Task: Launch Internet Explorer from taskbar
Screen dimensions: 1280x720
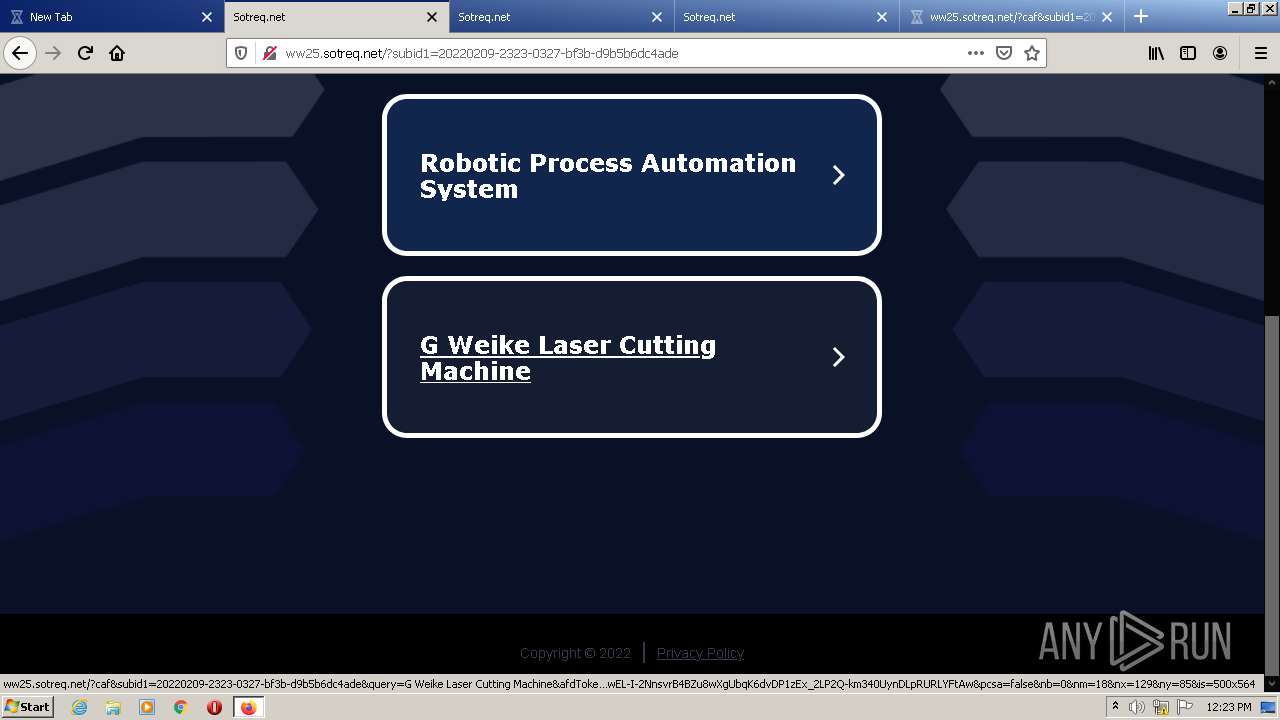Action: [79, 707]
